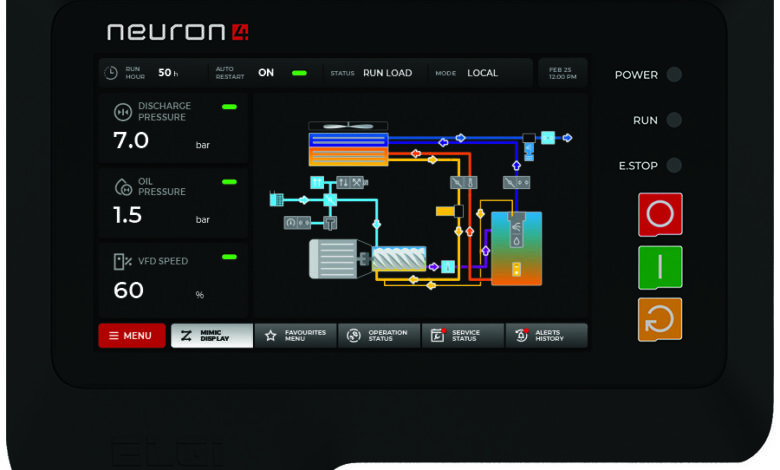Open the Alerts History tab
The image size is (780, 470).
tap(546, 336)
